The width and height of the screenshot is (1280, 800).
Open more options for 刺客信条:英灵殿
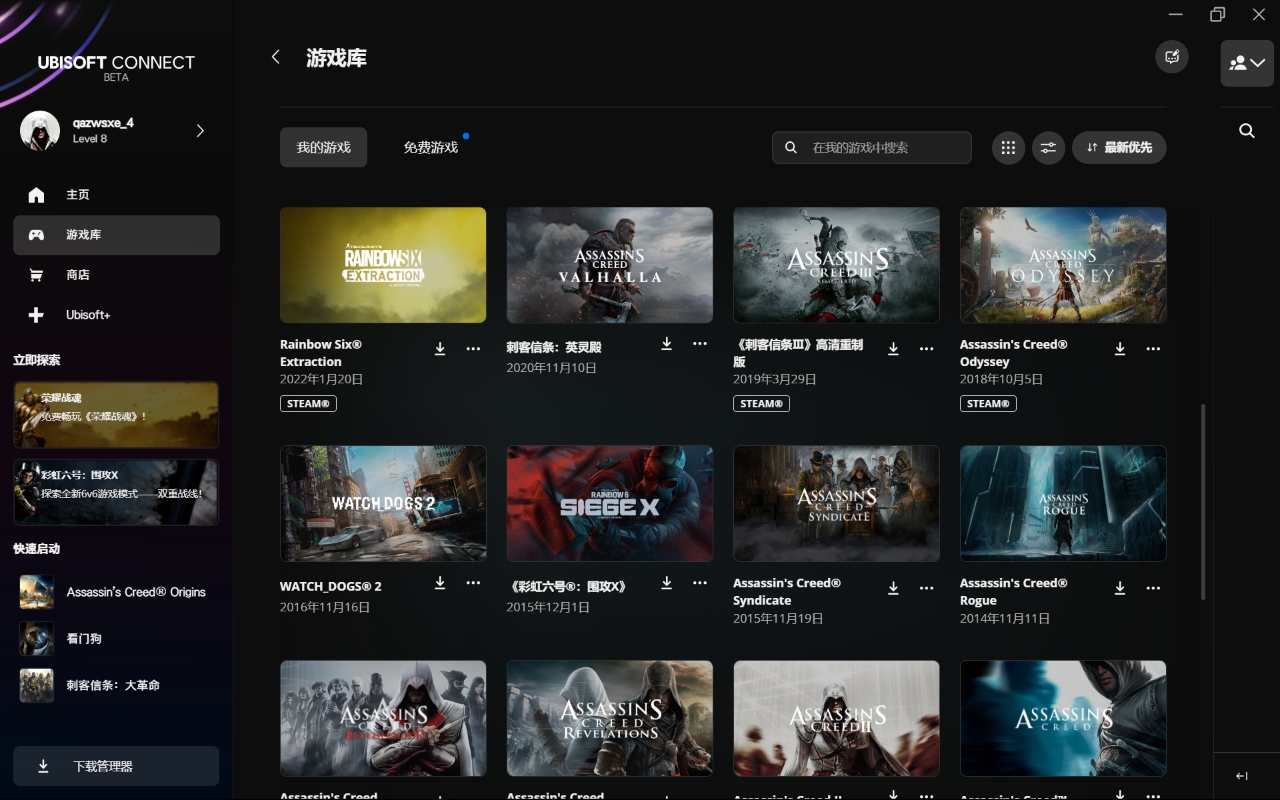click(x=700, y=344)
